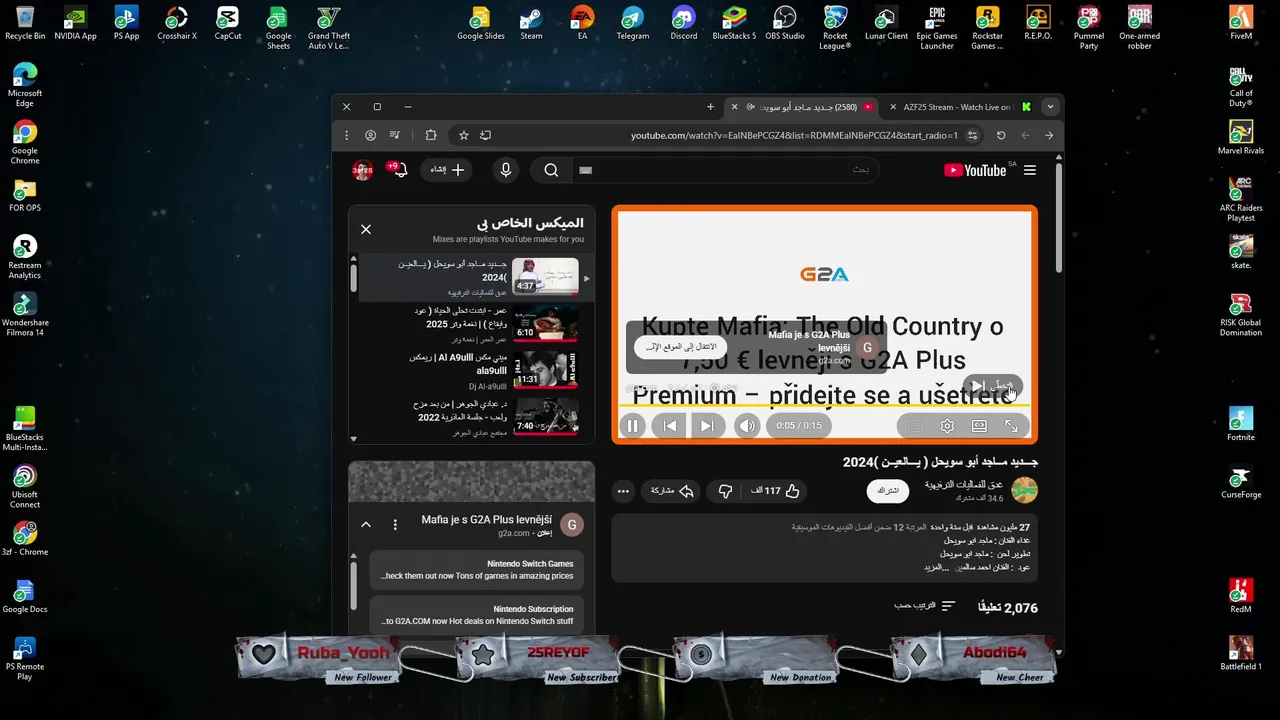Image resolution: width=1280 pixels, height=720 pixels.
Task: Bookmark this page with the star
Action: 464,135
